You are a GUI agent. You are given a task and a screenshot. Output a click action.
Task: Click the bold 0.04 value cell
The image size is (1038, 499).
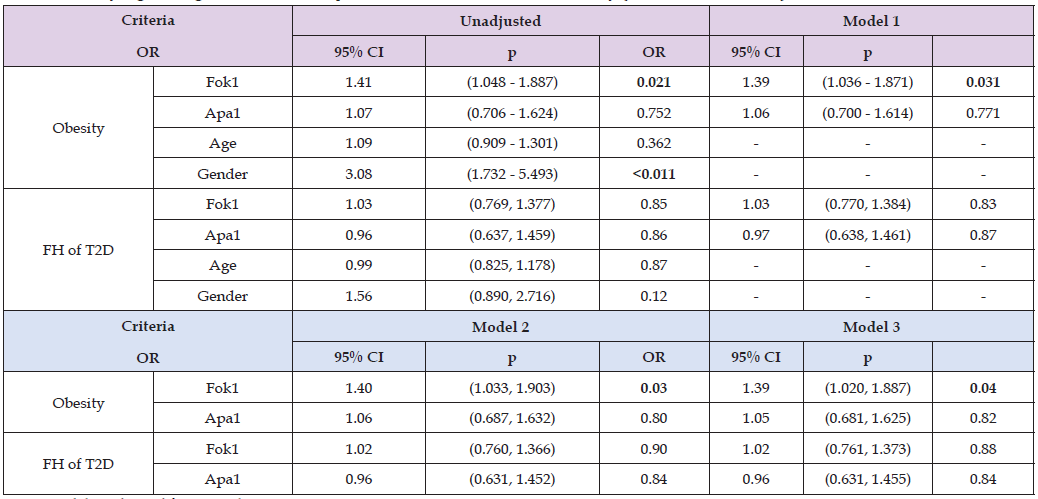(x=983, y=387)
